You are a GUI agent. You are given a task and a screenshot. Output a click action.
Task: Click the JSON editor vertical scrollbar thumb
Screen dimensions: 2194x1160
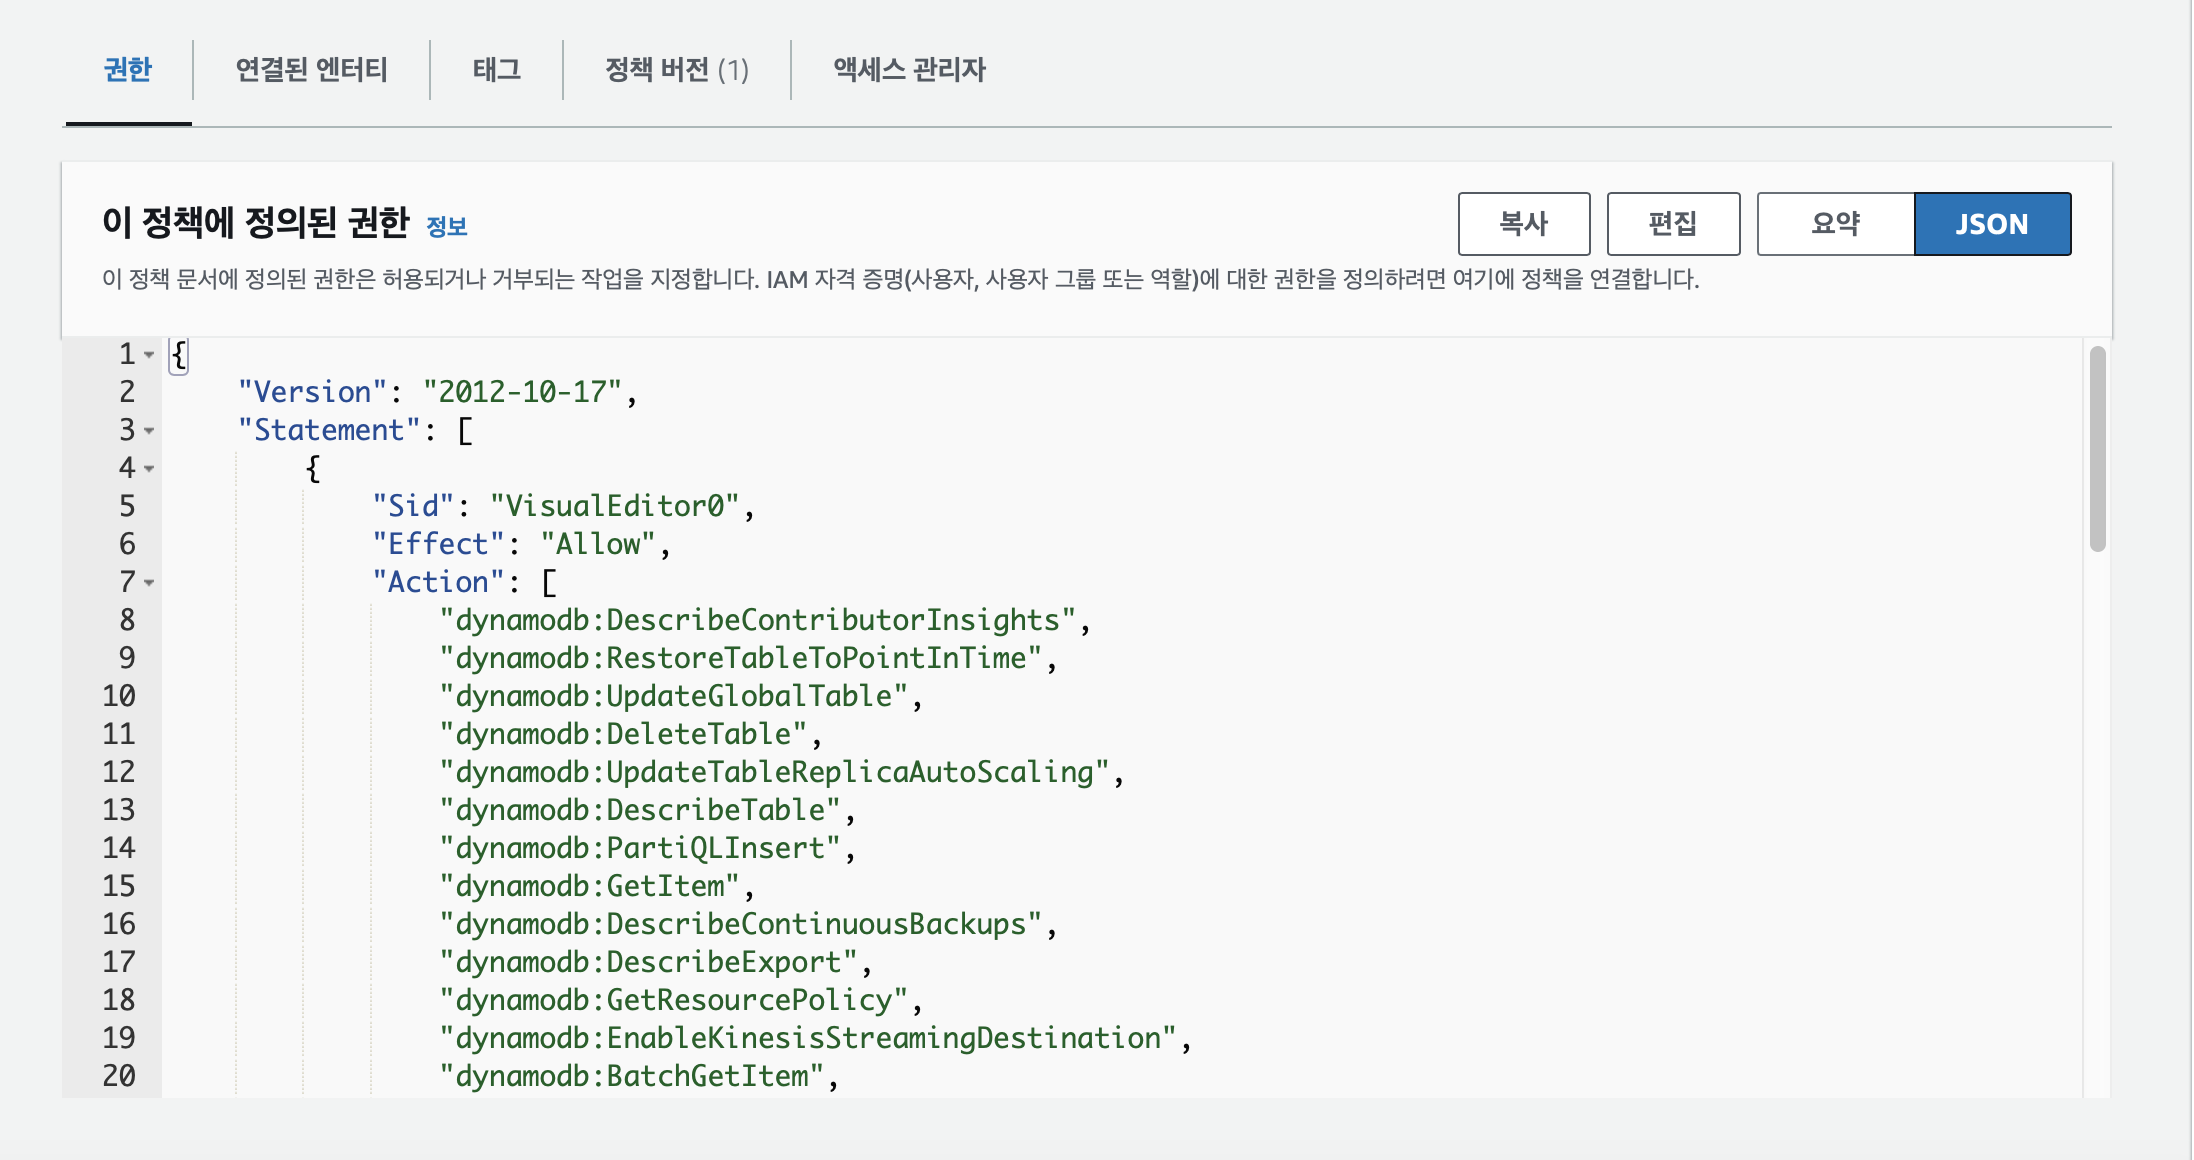[x=2097, y=448]
